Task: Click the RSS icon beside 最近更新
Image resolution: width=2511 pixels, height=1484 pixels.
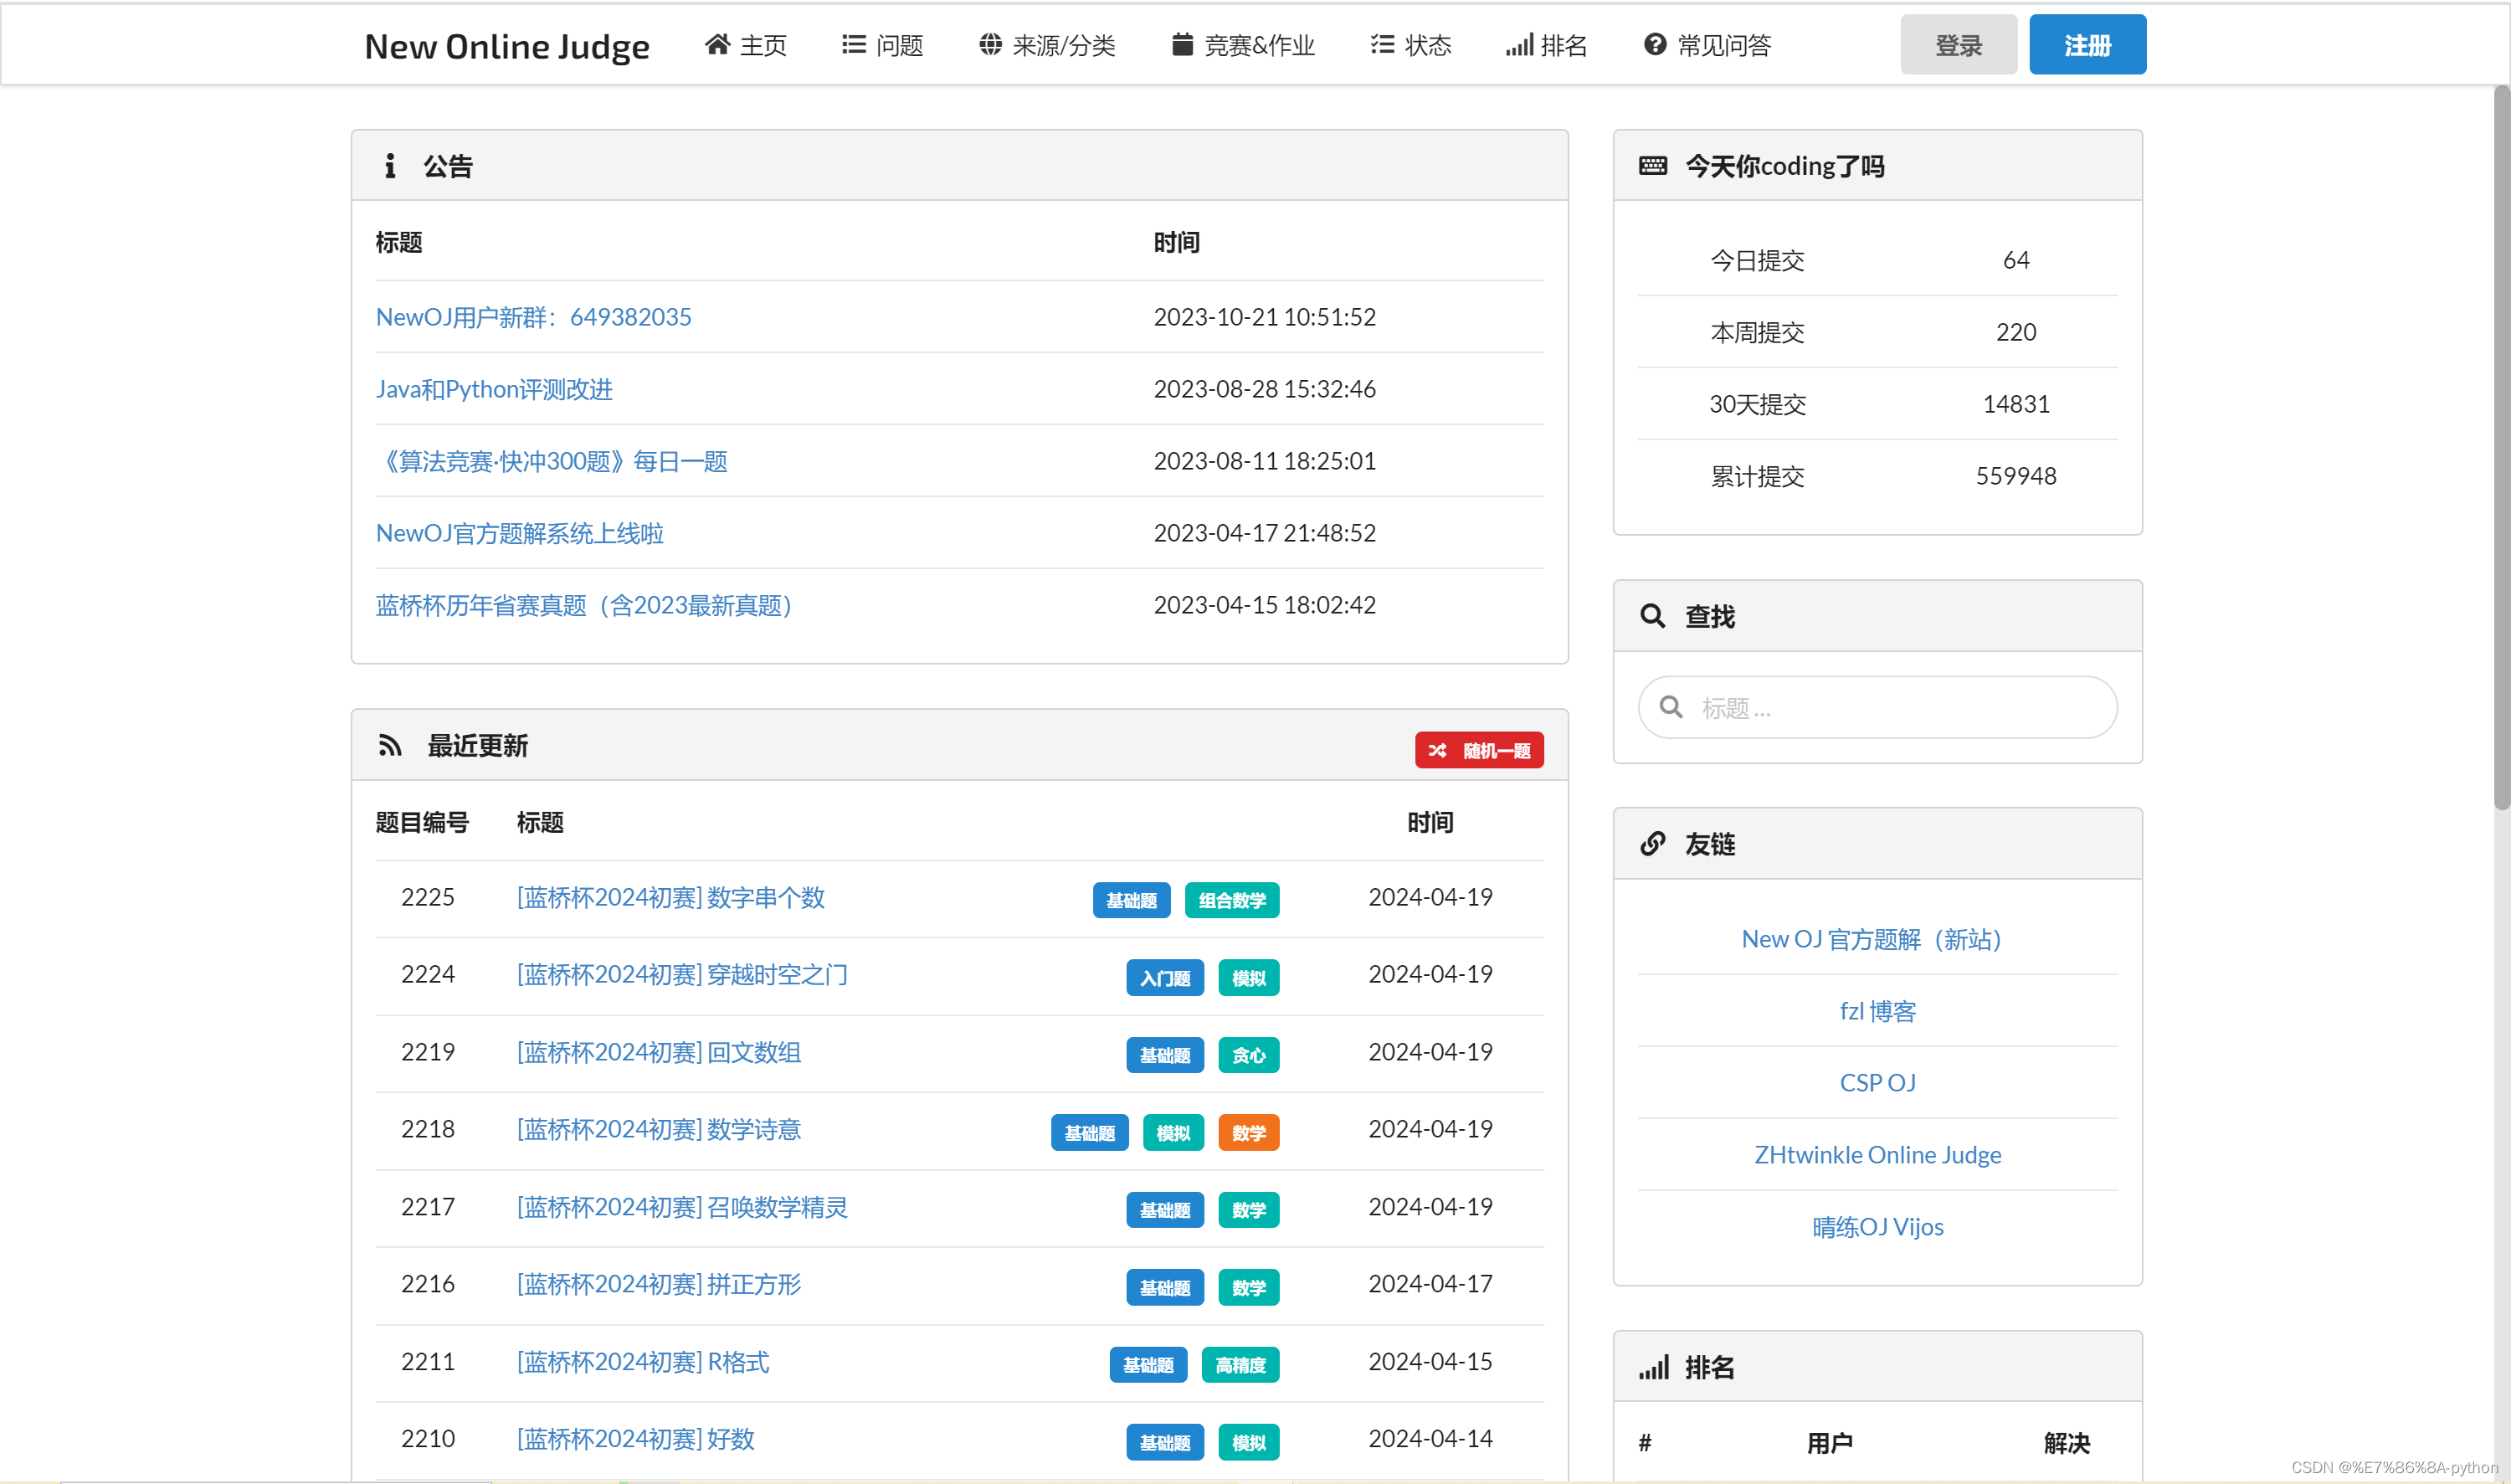Action: point(390,745)
